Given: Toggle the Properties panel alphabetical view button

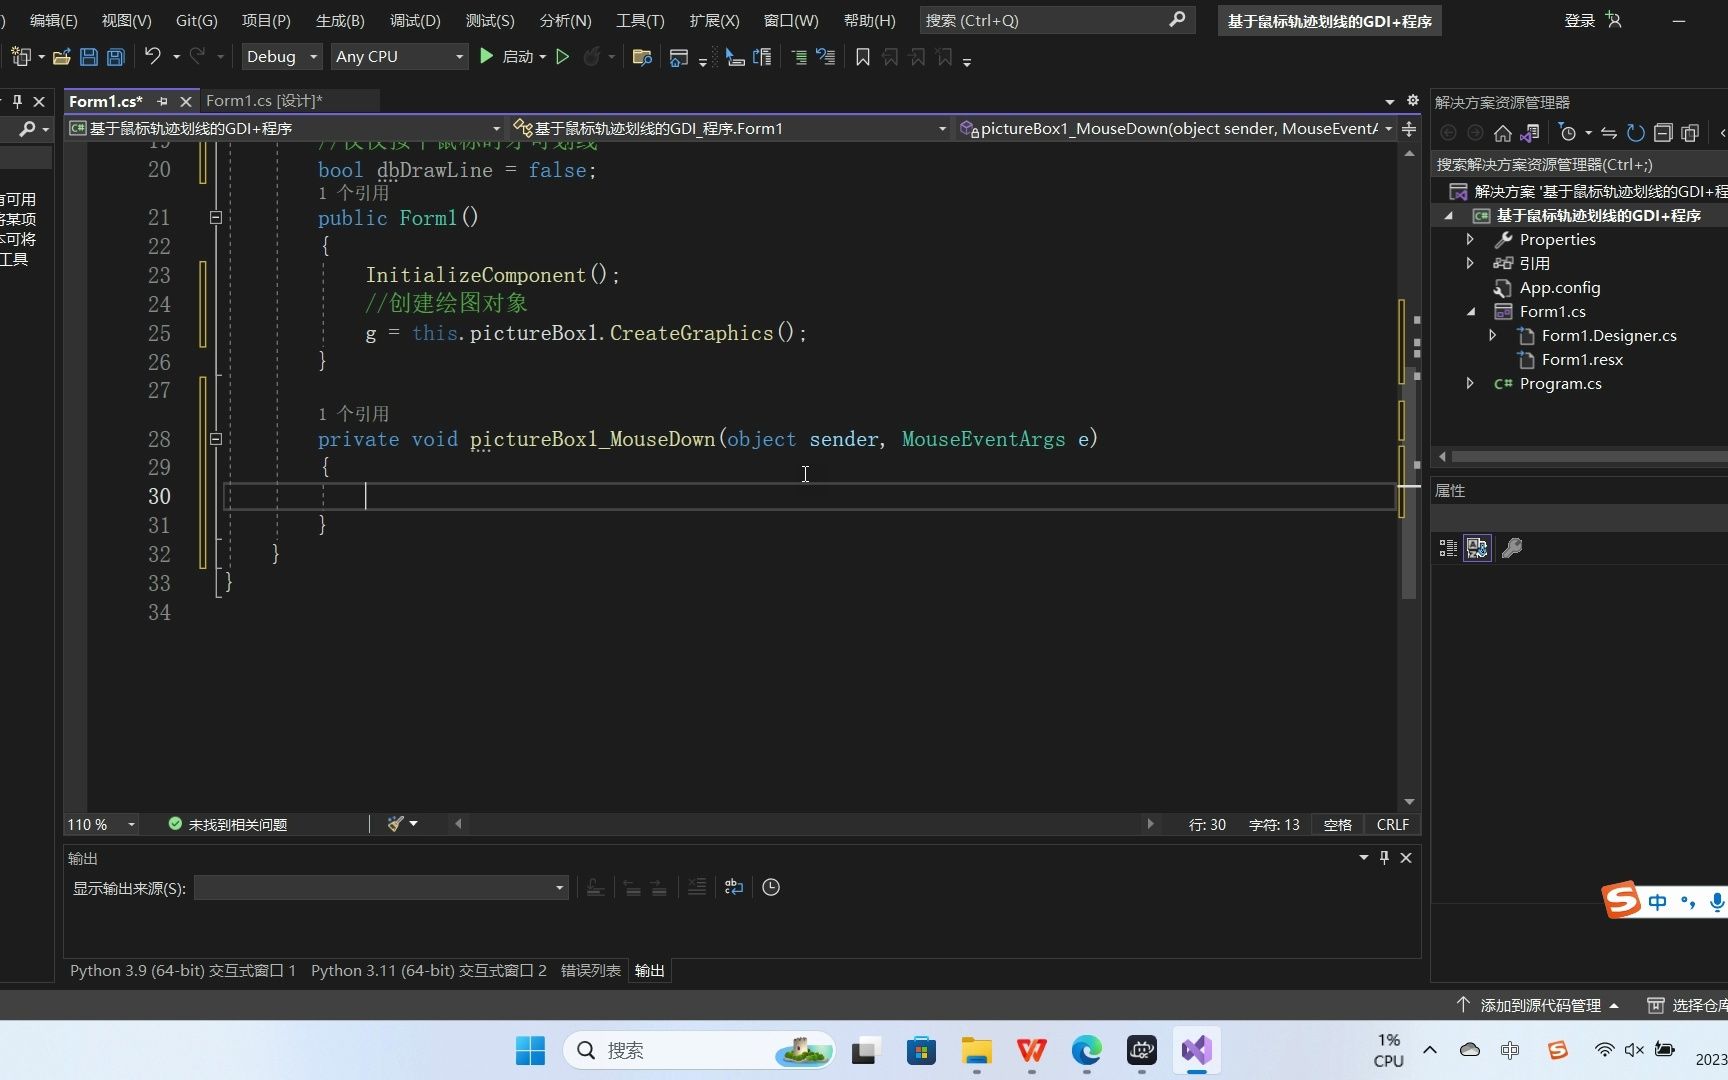Looking at the screenshot, I should pos(1477,547).
